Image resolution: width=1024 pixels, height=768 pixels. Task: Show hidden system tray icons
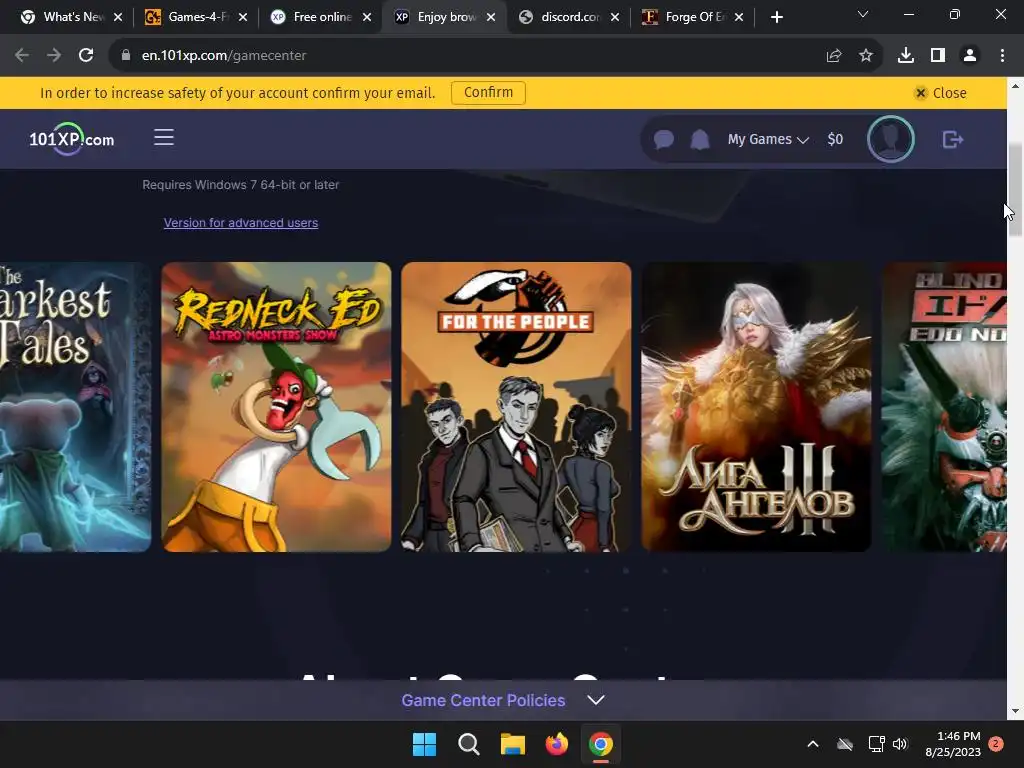tap(812, 744)
